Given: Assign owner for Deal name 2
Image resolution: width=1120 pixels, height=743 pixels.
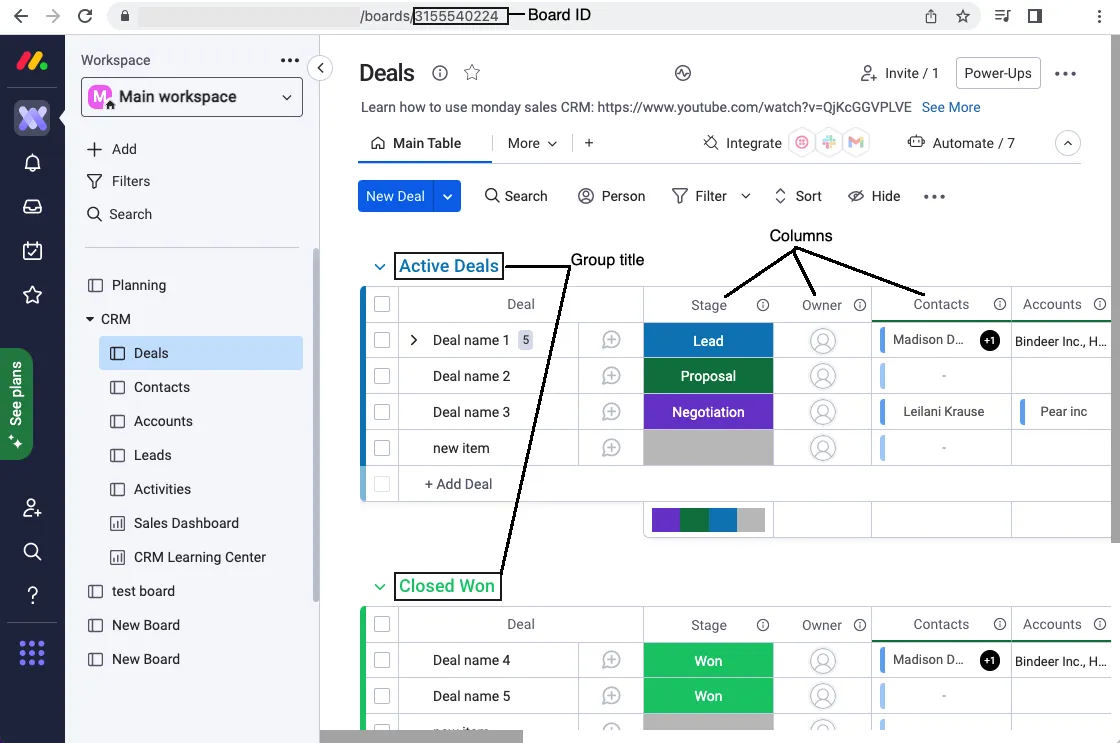Looking at the screenshot, I should [x=823, y=376].
